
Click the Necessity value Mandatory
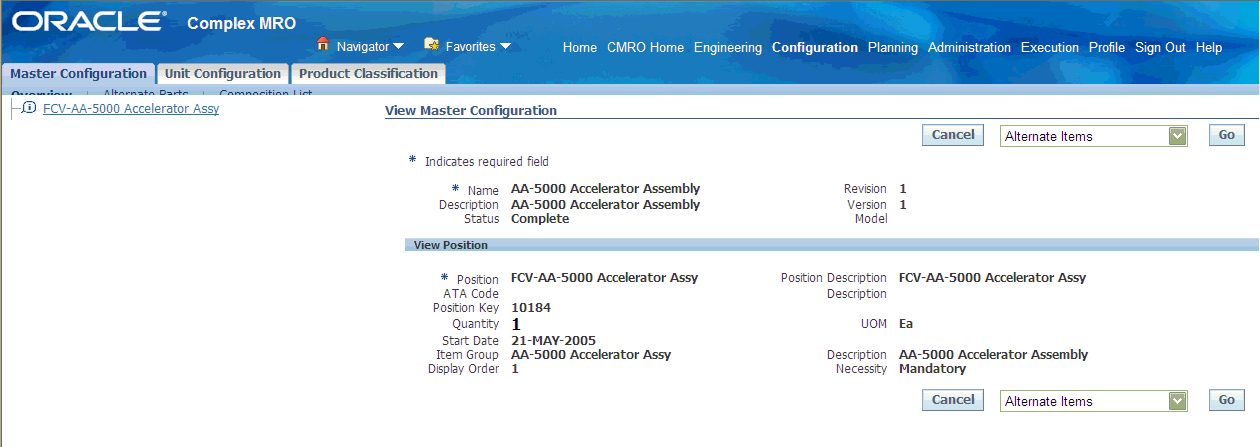pos(932,369)
